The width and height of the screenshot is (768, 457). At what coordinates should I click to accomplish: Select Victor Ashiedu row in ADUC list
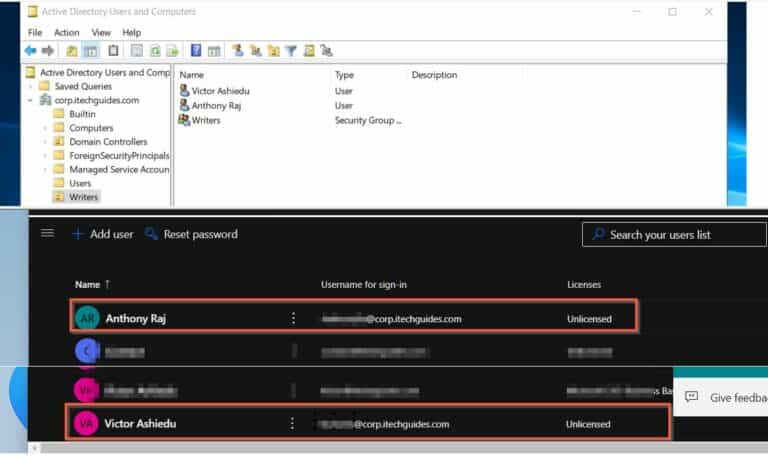click(220, 91)
